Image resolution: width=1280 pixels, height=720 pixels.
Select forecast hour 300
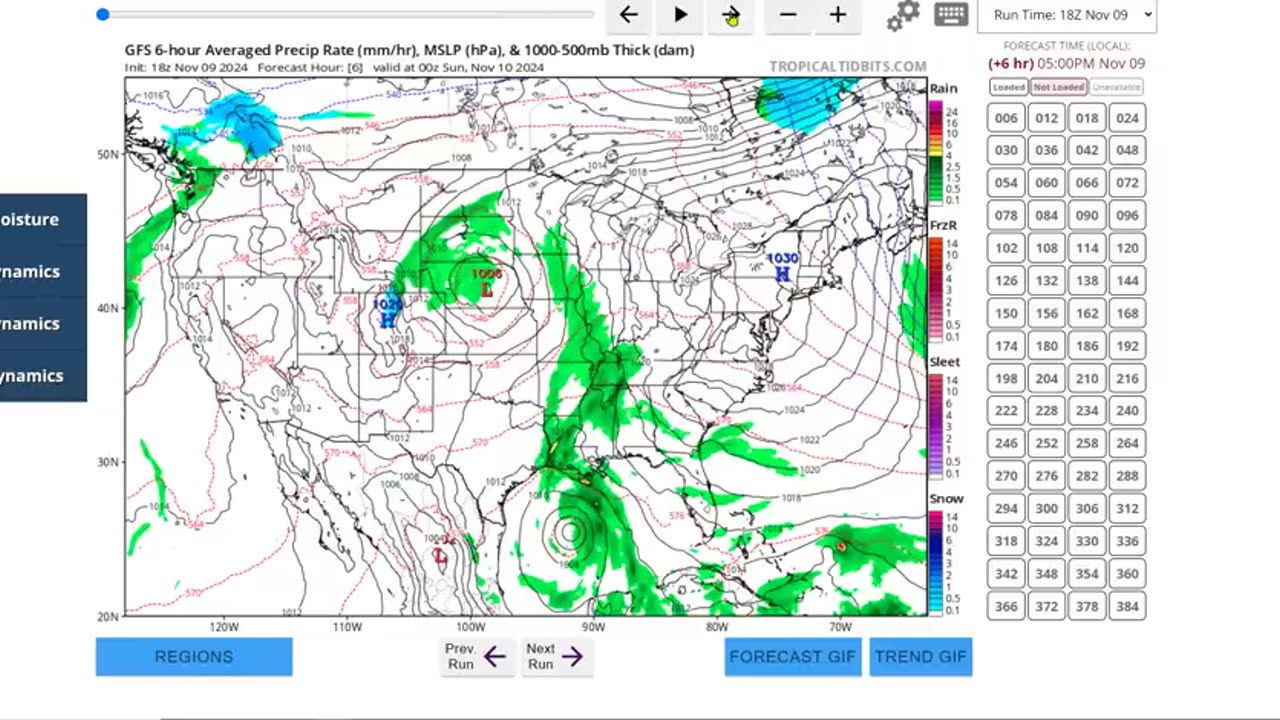click(1047, 508)
